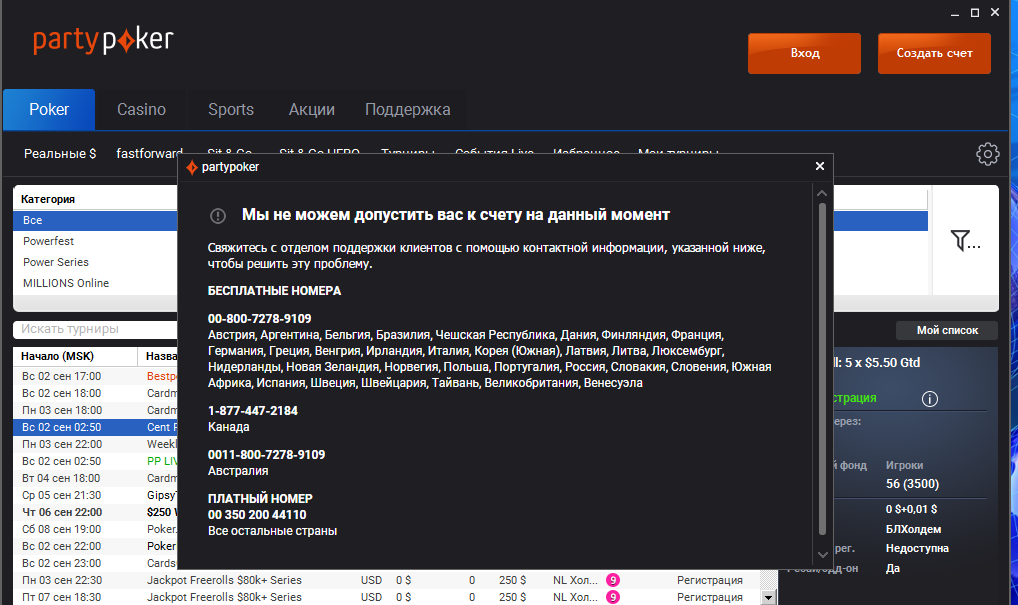The width and height of the screenshot is (1018, 605).
Task: Click Jackpot Freerolls in the Пн 03 сен 22:30 row
Action: 224,580
